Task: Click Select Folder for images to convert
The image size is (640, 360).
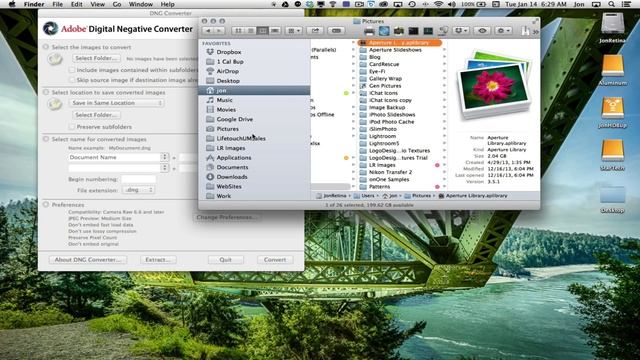Action: click(96, 58)
